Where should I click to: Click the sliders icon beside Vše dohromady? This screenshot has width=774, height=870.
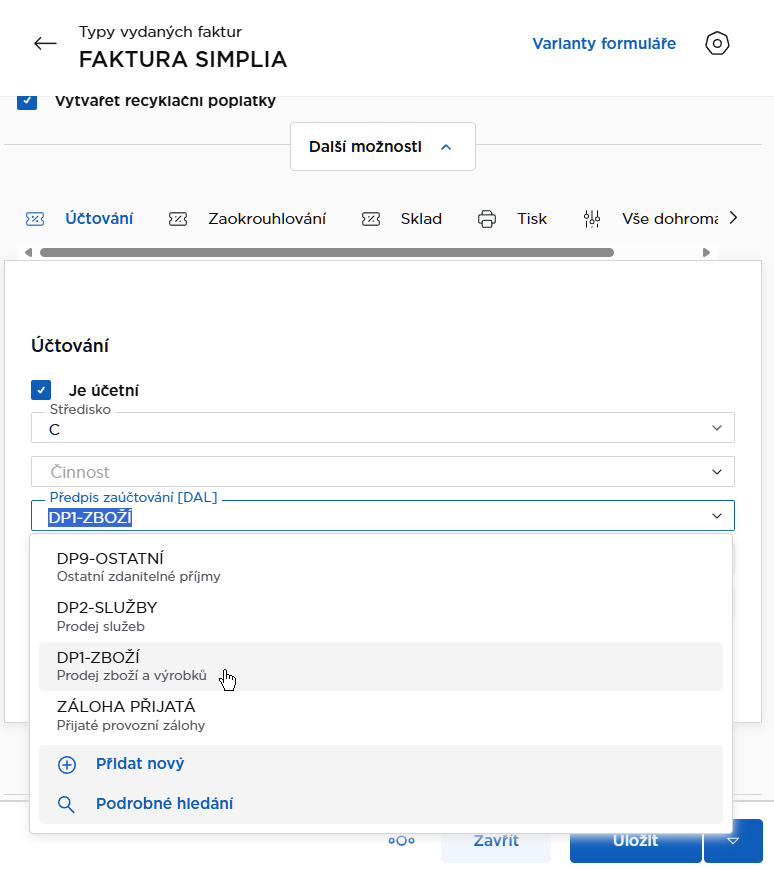pyautogui.click(x=593, y=218)
